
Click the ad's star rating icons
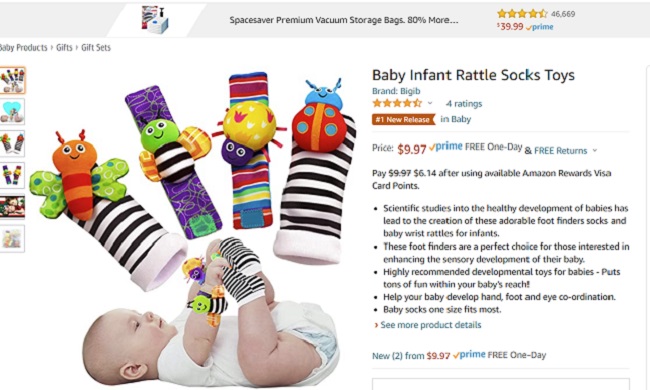pos(522,14)
